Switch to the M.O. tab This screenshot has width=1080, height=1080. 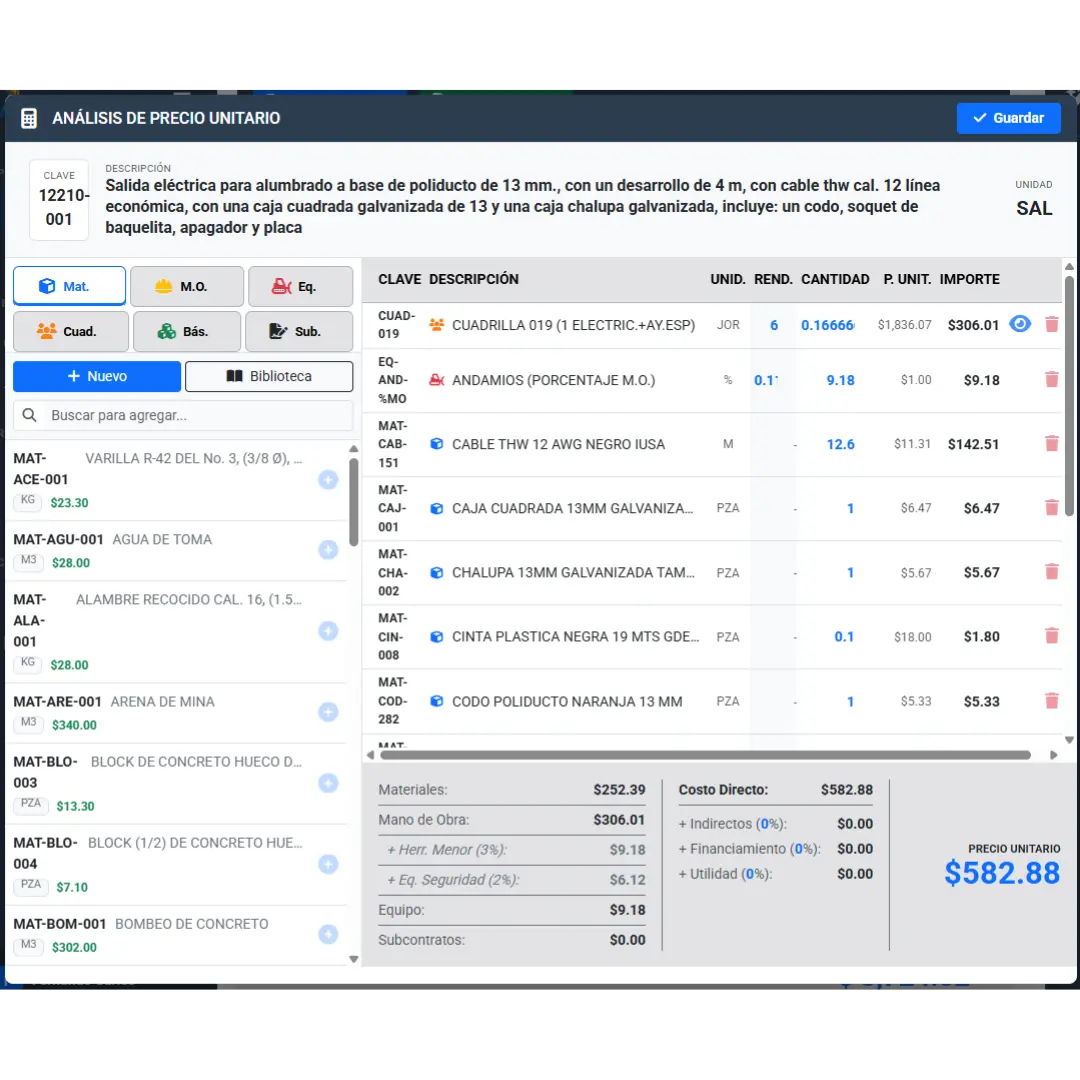pos(187,286)
